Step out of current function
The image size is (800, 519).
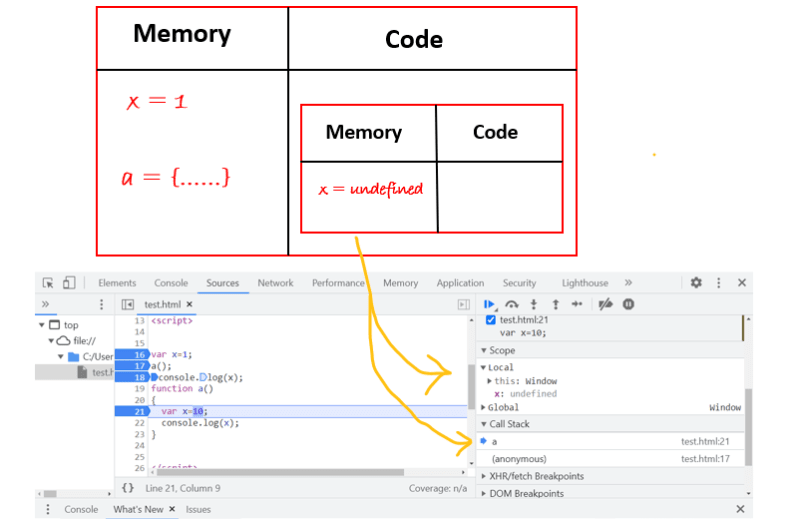tap(555, 305)
